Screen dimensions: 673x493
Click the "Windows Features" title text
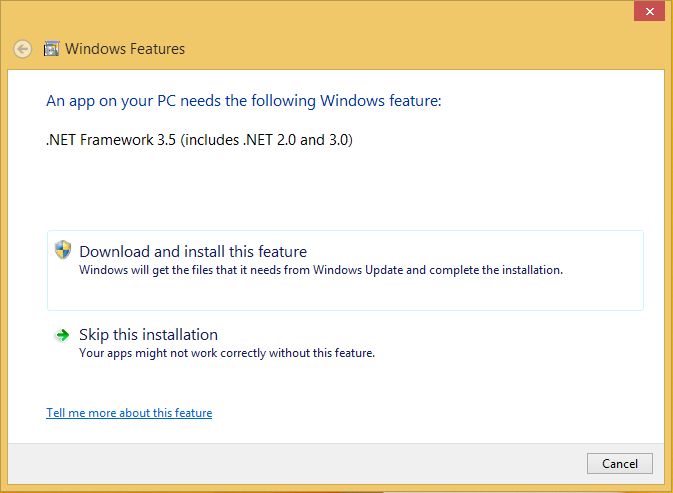(x=125, y=49)
